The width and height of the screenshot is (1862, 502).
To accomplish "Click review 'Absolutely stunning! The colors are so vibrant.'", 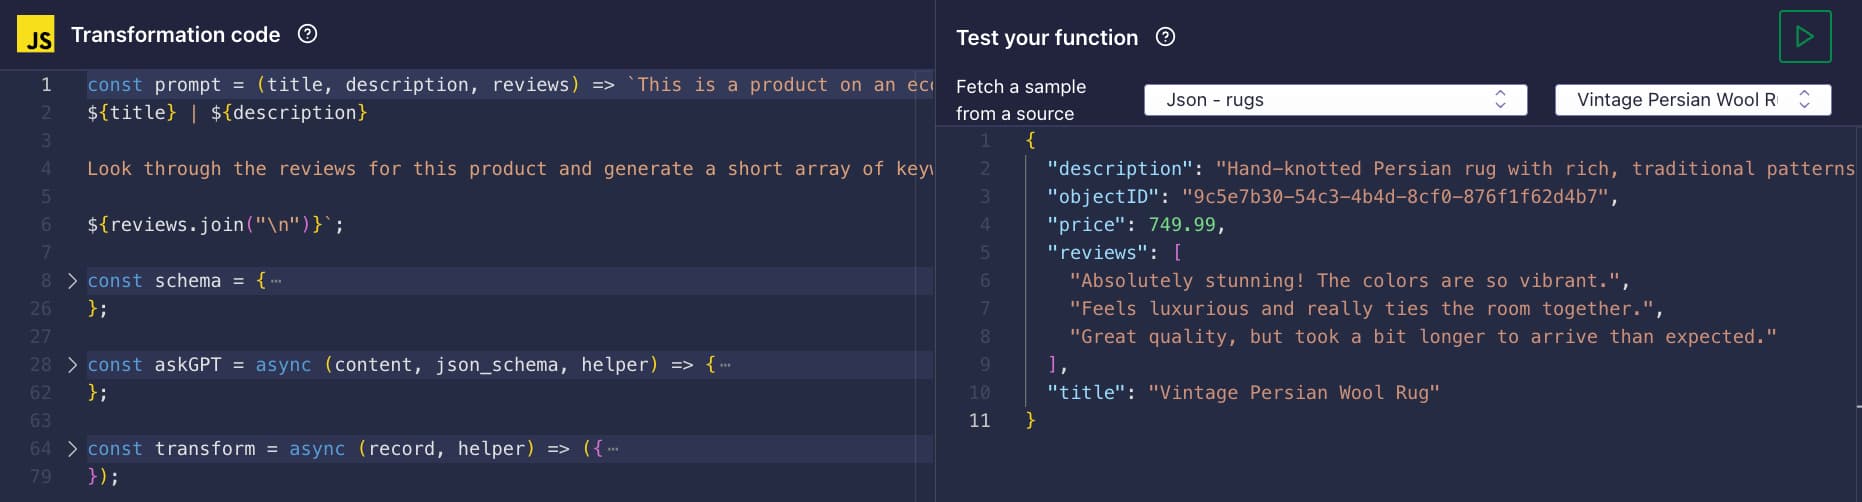I will point(1345,281).
